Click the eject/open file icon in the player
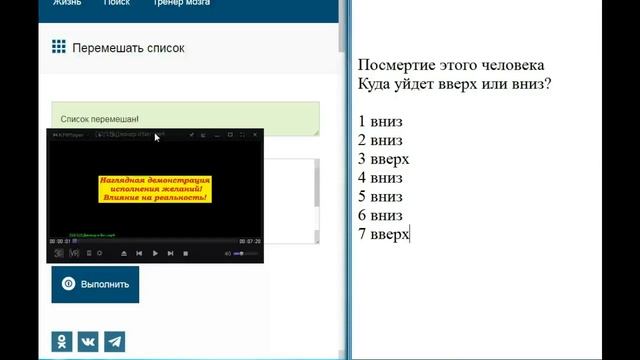This screenshot has width=640, height=360. (124, 253)
